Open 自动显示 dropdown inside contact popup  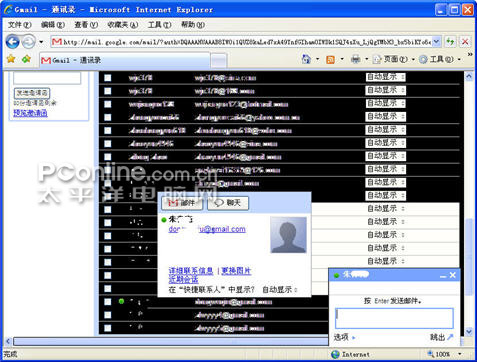click(280, 290)
